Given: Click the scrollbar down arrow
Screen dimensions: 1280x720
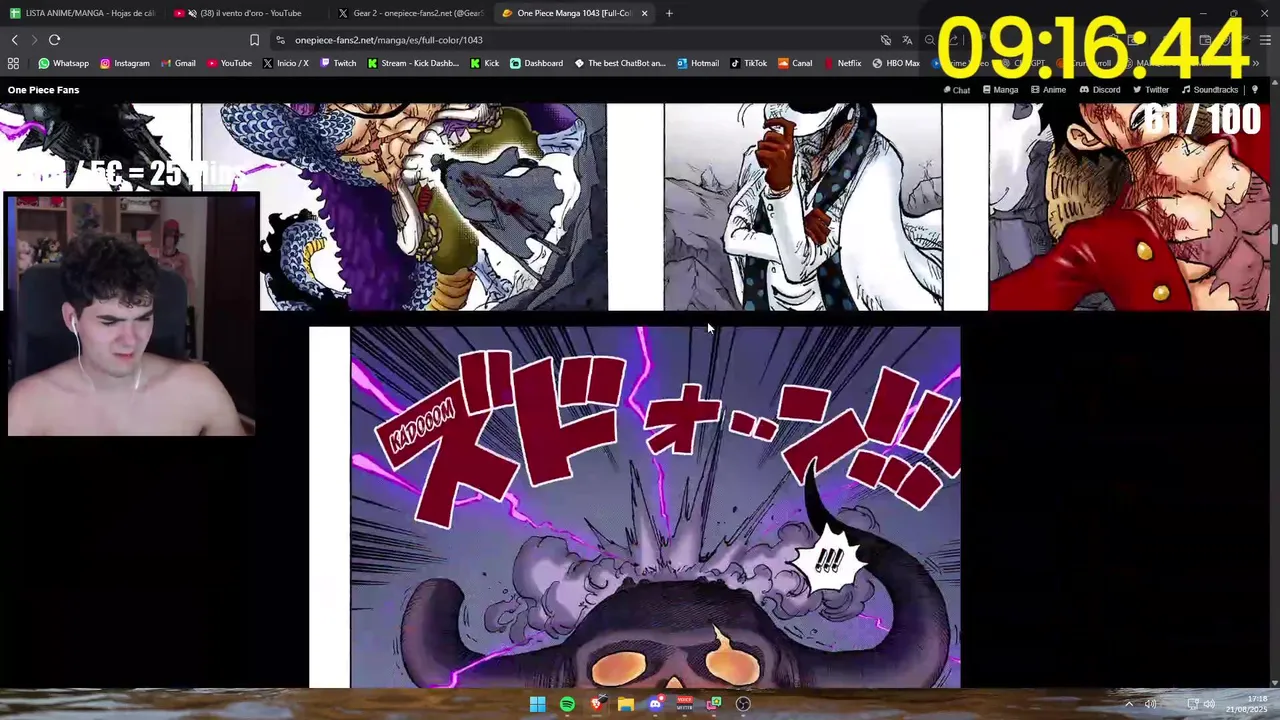Looking at the screenshot, I should [1275, 683].
